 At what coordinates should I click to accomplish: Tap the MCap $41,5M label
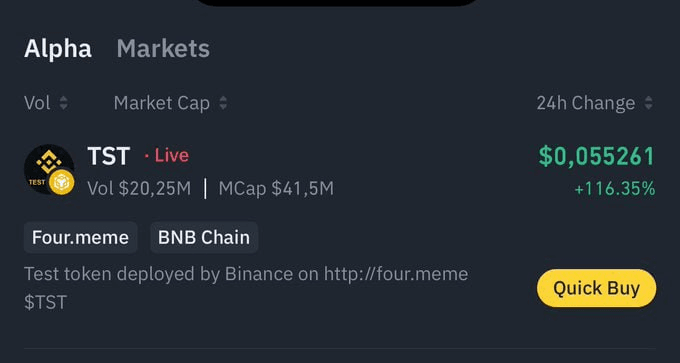(276, 189)
